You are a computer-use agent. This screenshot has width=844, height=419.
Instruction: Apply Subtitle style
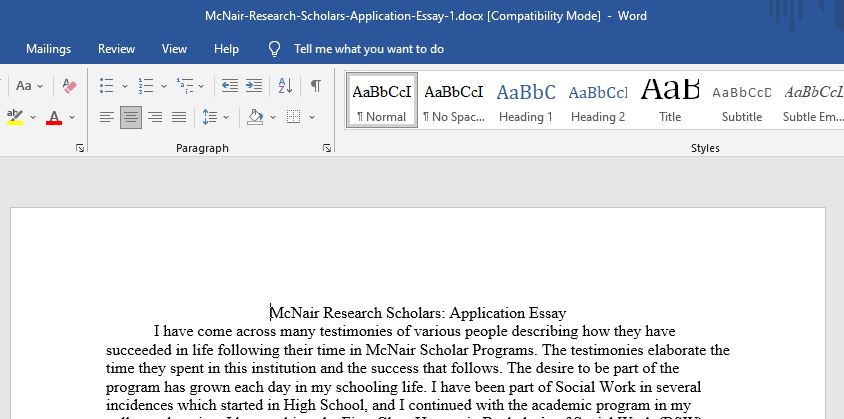pos(742,101)
